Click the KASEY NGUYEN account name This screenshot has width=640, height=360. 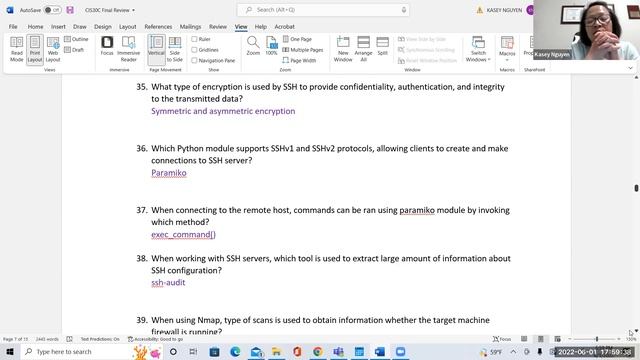[x=504, y=10]
